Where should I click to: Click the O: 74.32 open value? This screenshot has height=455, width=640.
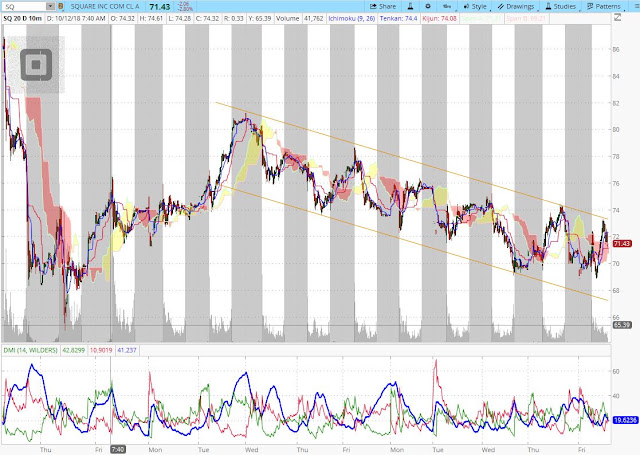[122, 18]
